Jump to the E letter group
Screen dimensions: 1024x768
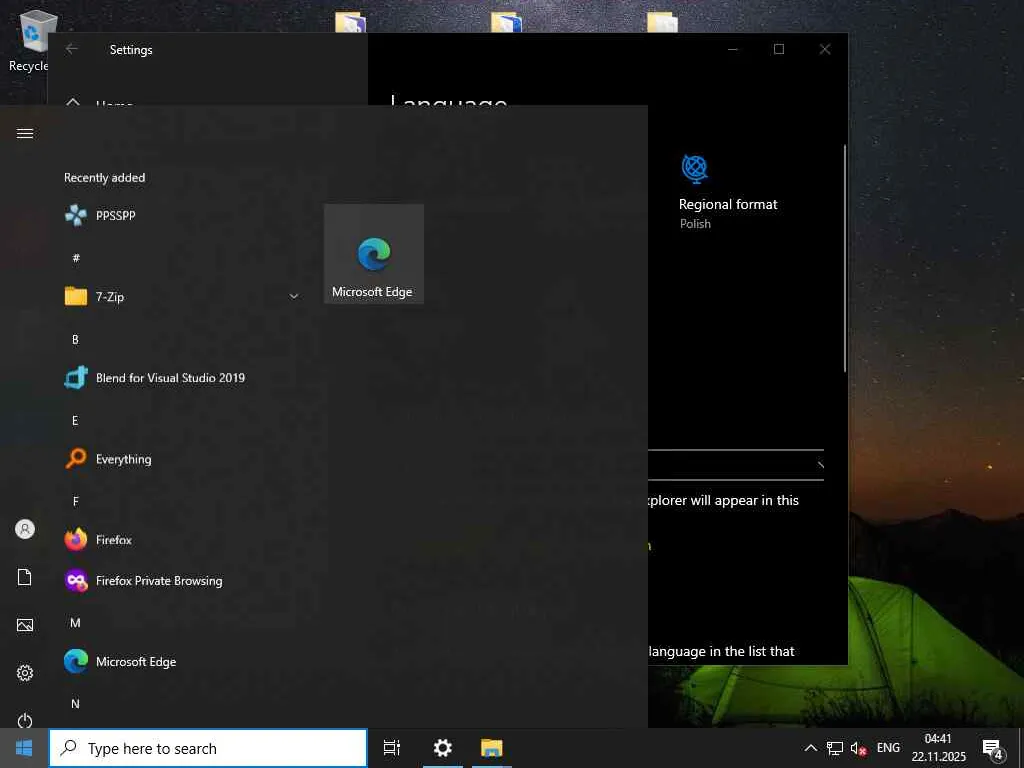pos(75,421)
